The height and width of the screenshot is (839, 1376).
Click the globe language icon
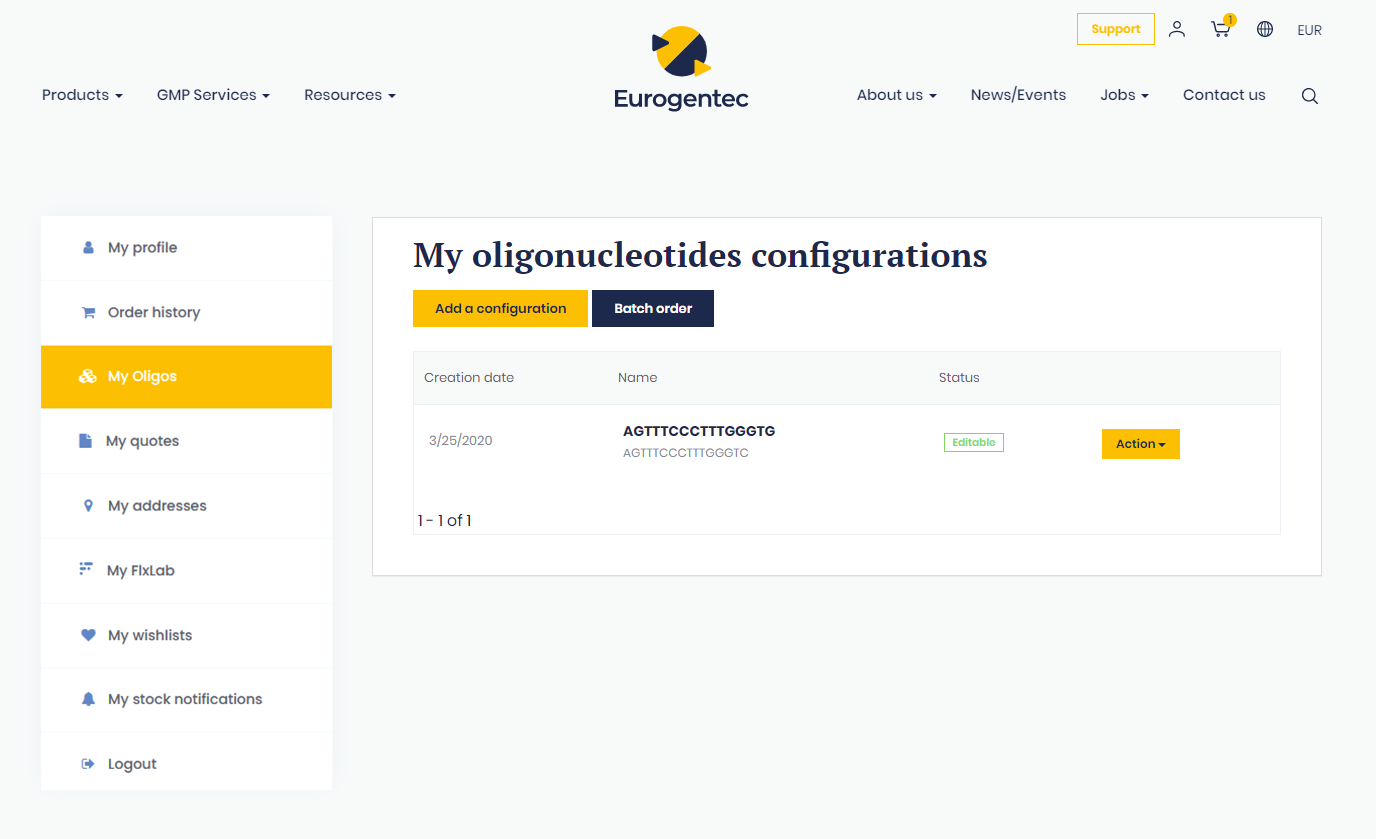tap(1265, 29)
